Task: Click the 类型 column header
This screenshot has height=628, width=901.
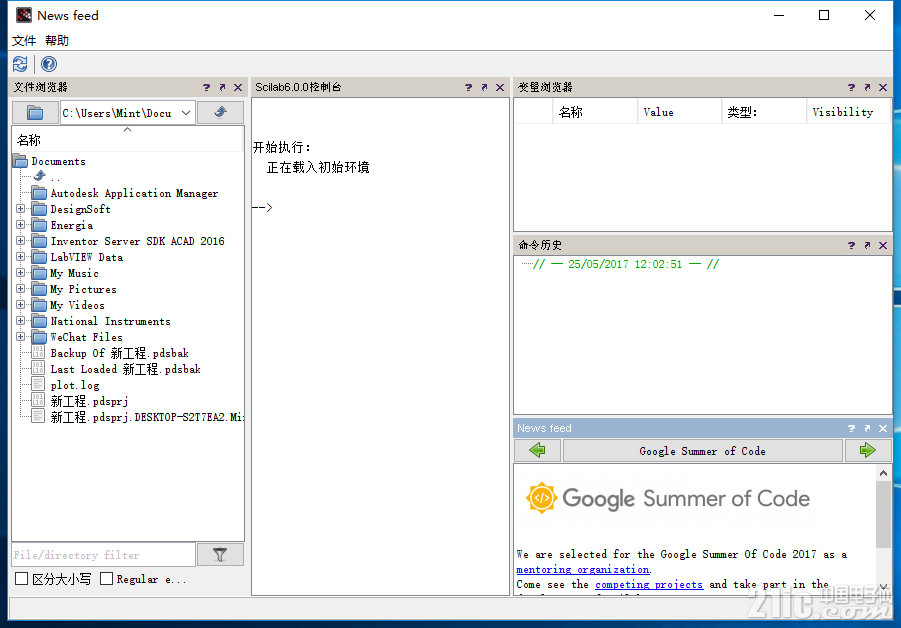Action: (x=764, y=112)
